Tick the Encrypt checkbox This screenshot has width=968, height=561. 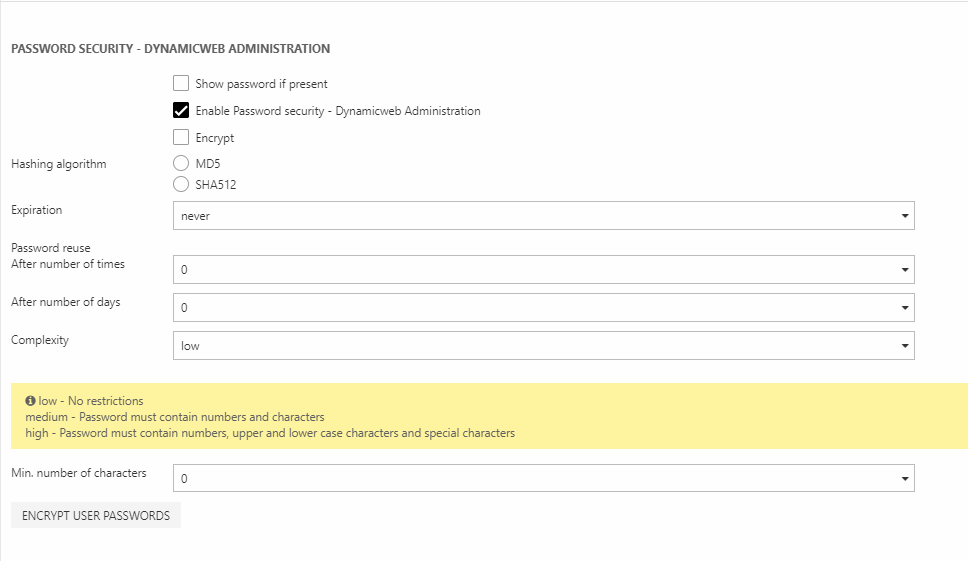(181, 138)
